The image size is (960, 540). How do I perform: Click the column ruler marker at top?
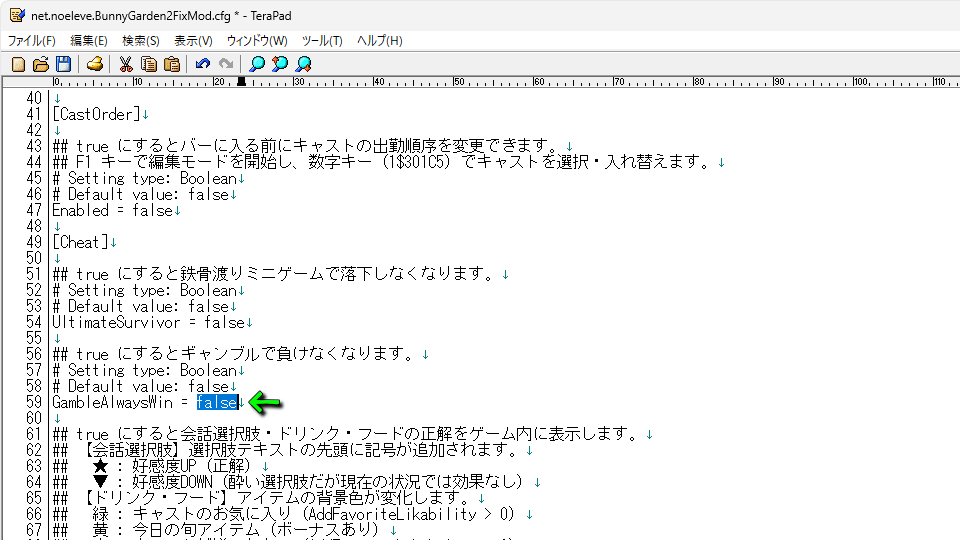(241, 82)
